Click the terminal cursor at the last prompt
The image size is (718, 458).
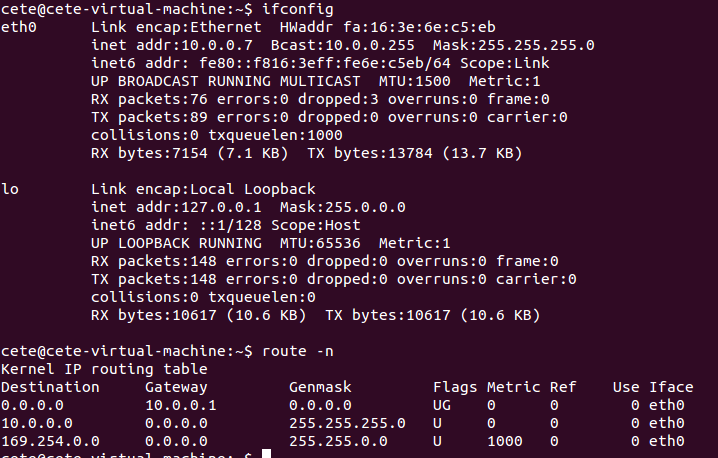[x=267, y=454]
